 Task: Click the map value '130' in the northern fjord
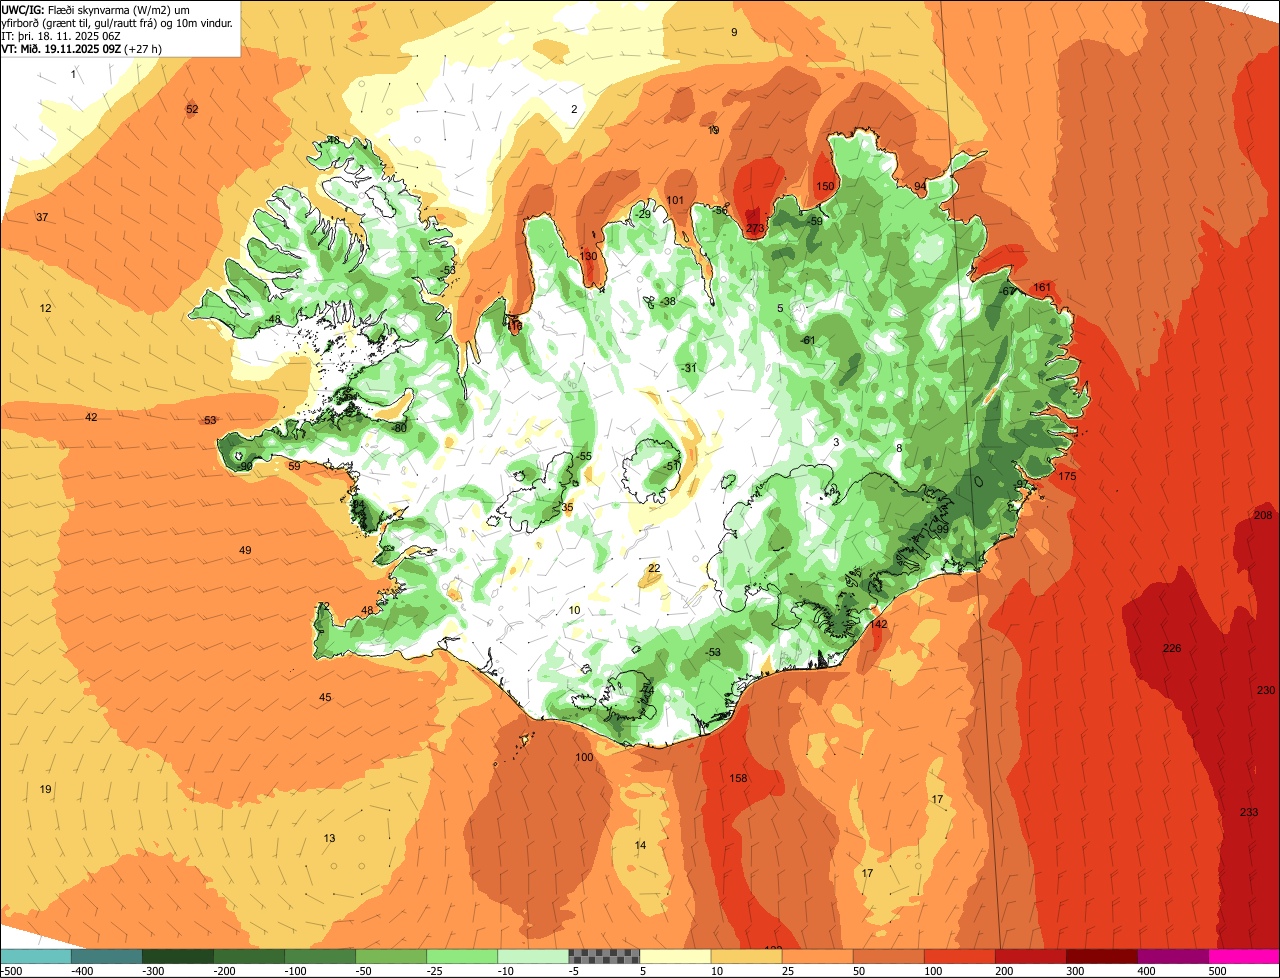[x=588, y=256]
